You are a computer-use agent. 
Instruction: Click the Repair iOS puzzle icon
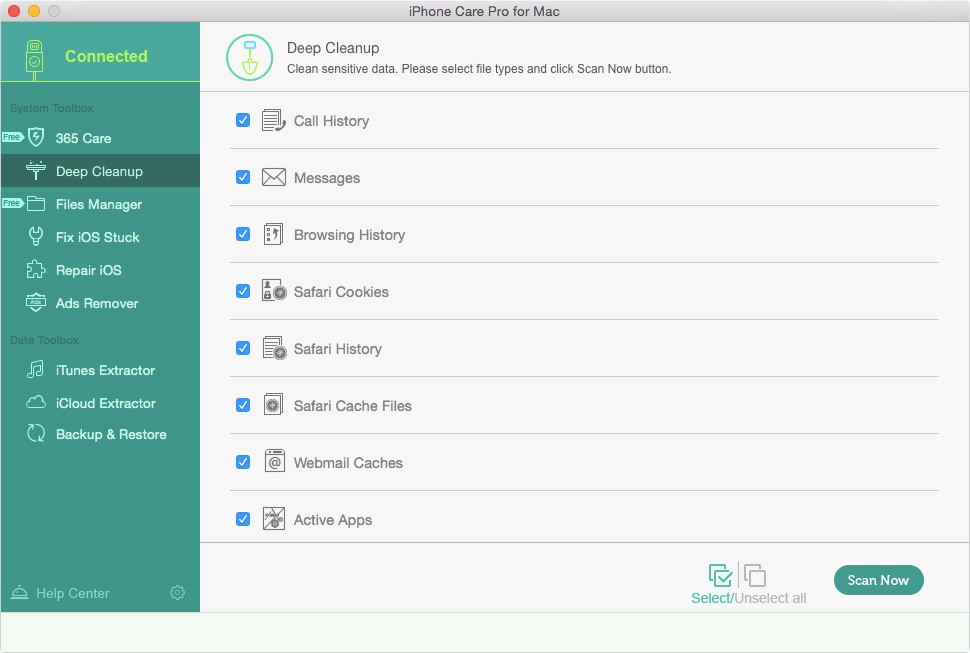pos(36,269)
